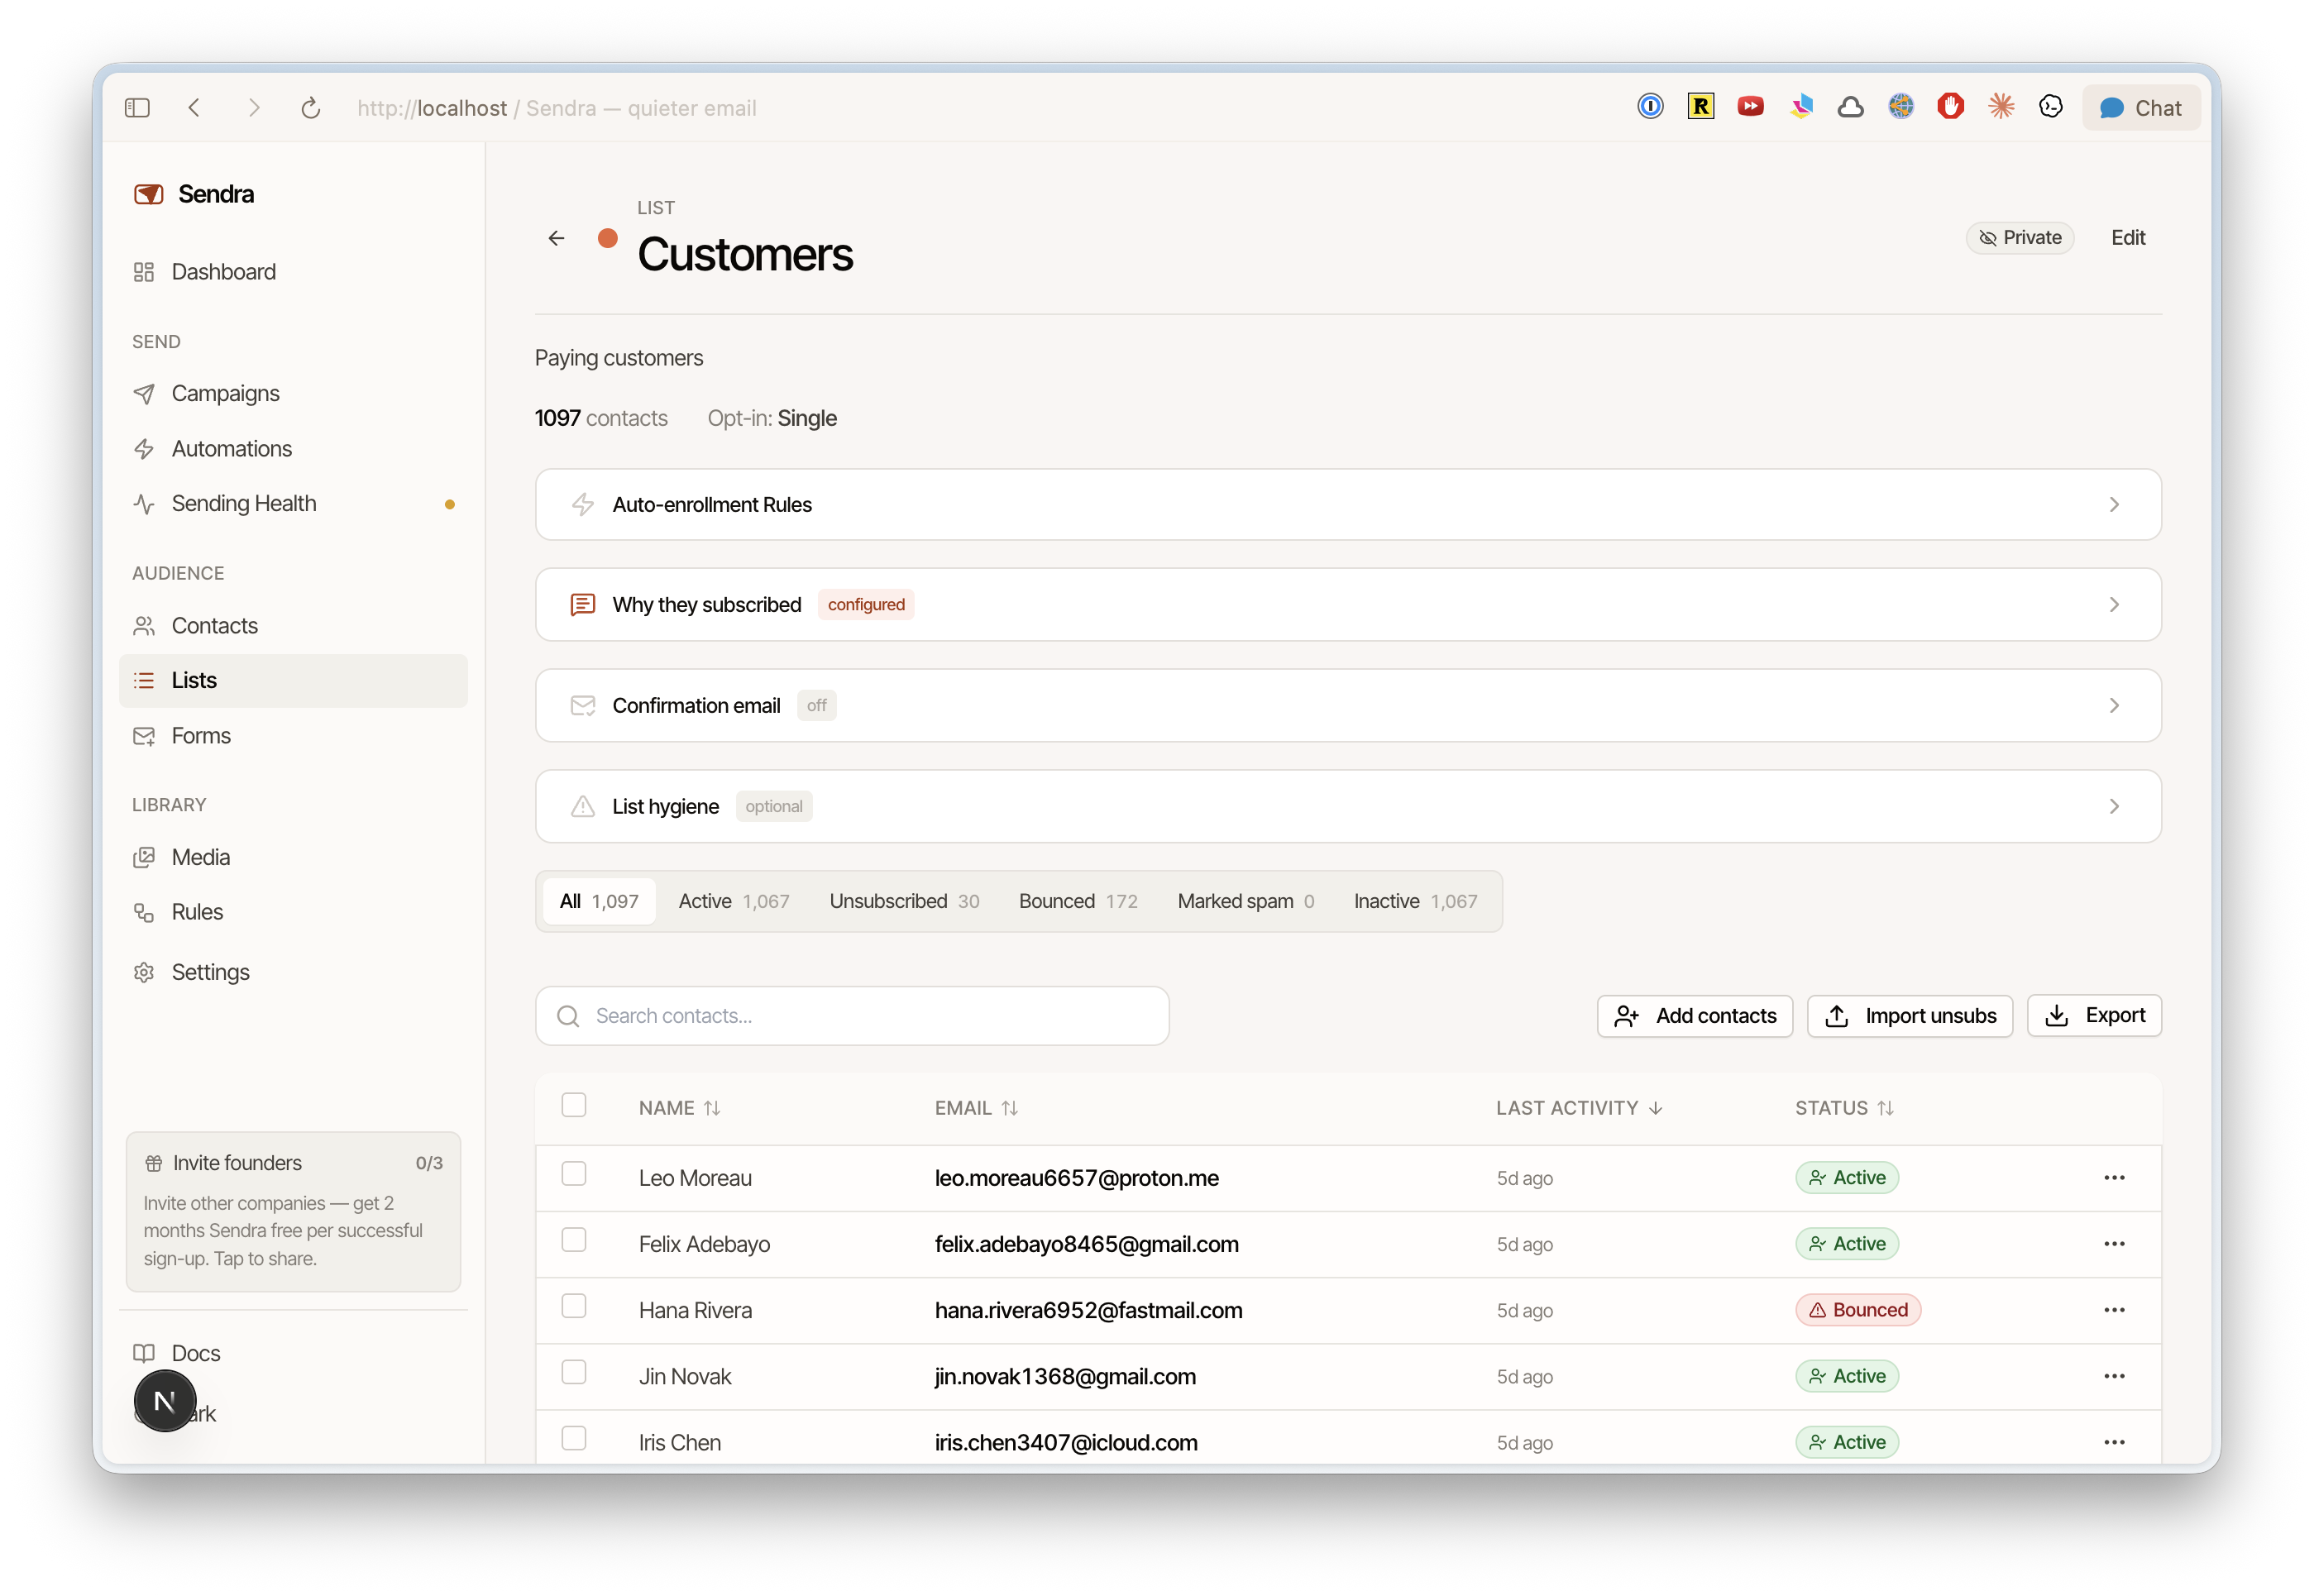This screenshot has width=2314, height=1596.
Task: Expand the List hygiene chevron
Action: click(x=2114, y=807)
